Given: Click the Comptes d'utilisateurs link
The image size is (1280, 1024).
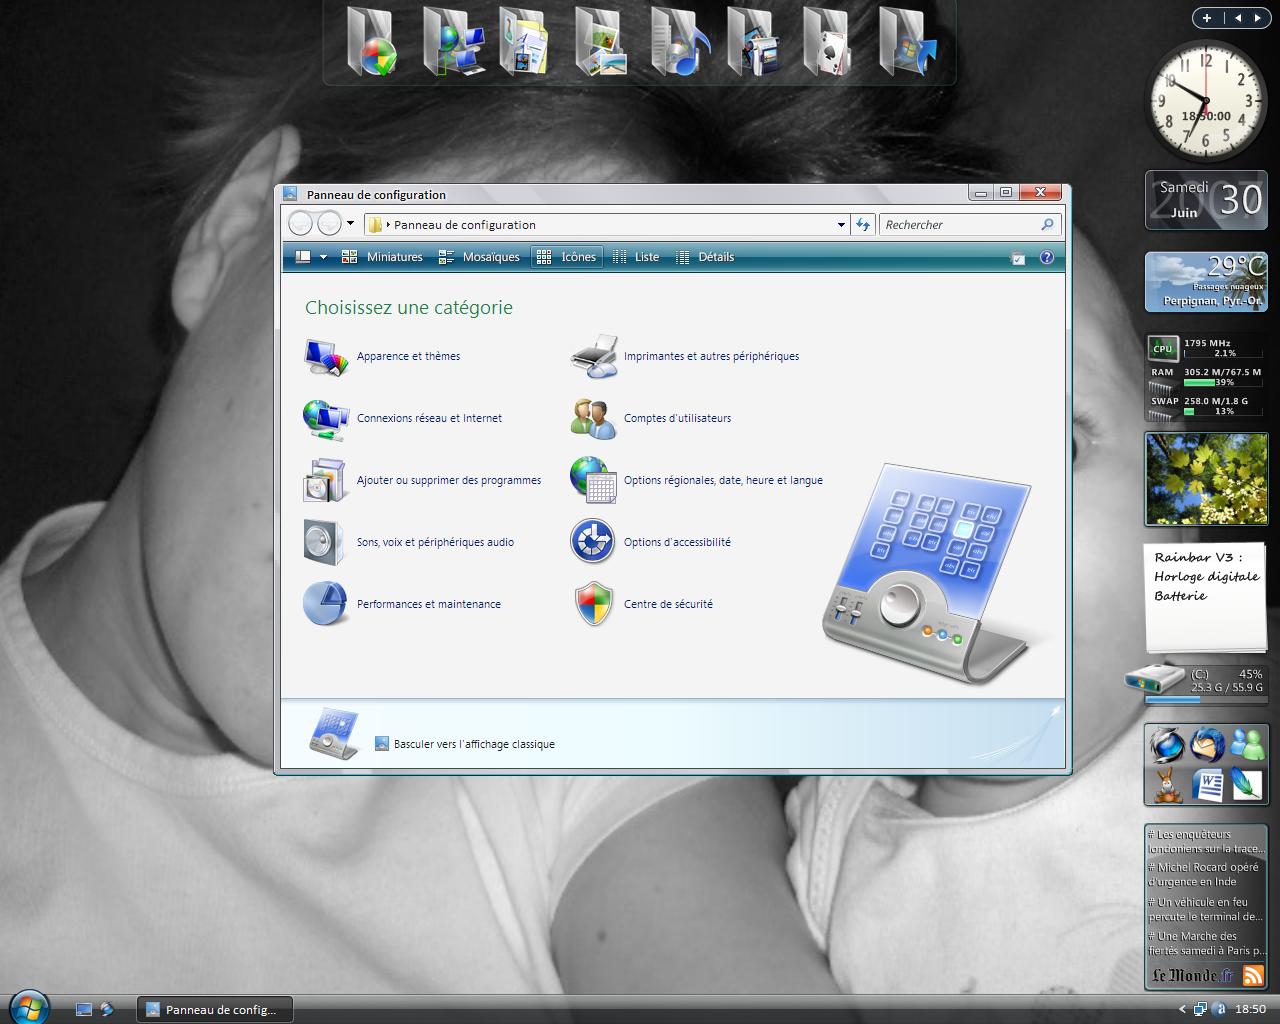Looking at the screenshot, I should (677, 418).
